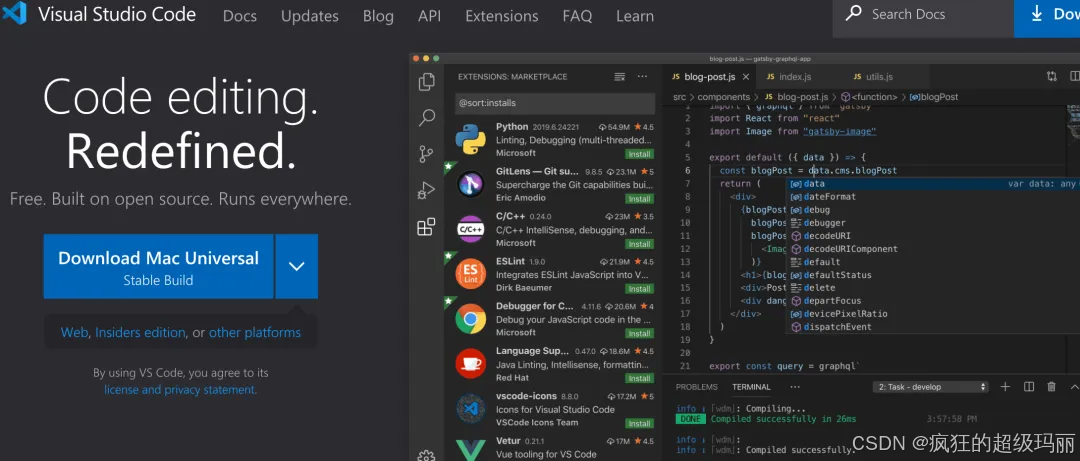Close the blog-post.js tab
1080x461 pixels.
745,77
